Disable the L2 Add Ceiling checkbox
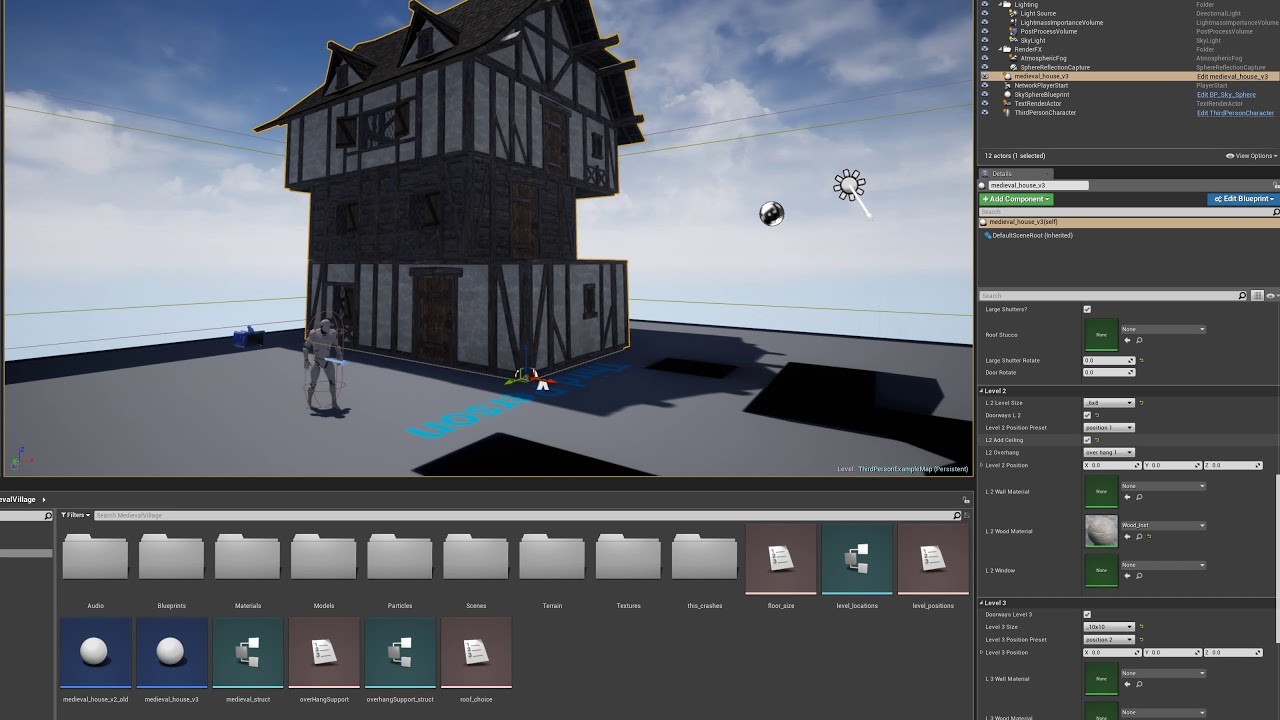 tap(1087, 440)
